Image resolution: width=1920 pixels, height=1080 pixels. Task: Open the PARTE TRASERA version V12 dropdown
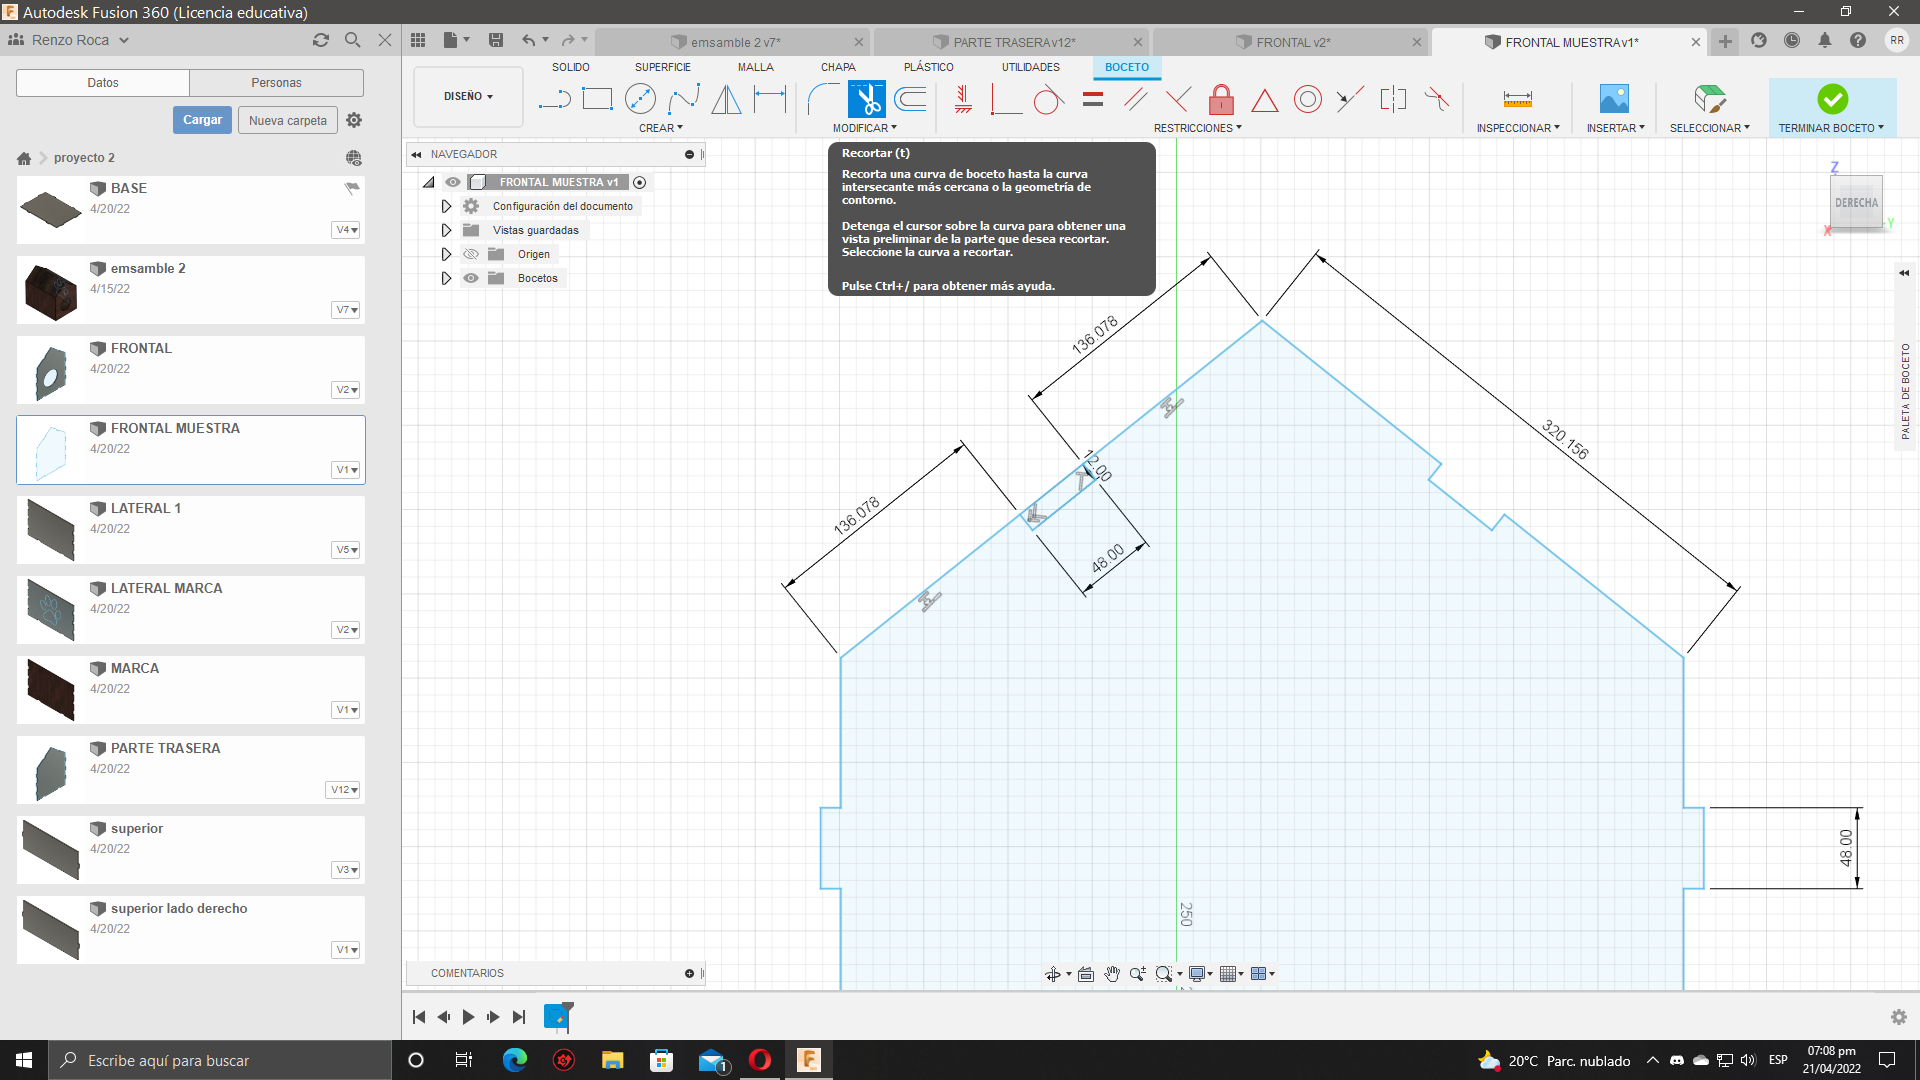(x=343, y=790)
